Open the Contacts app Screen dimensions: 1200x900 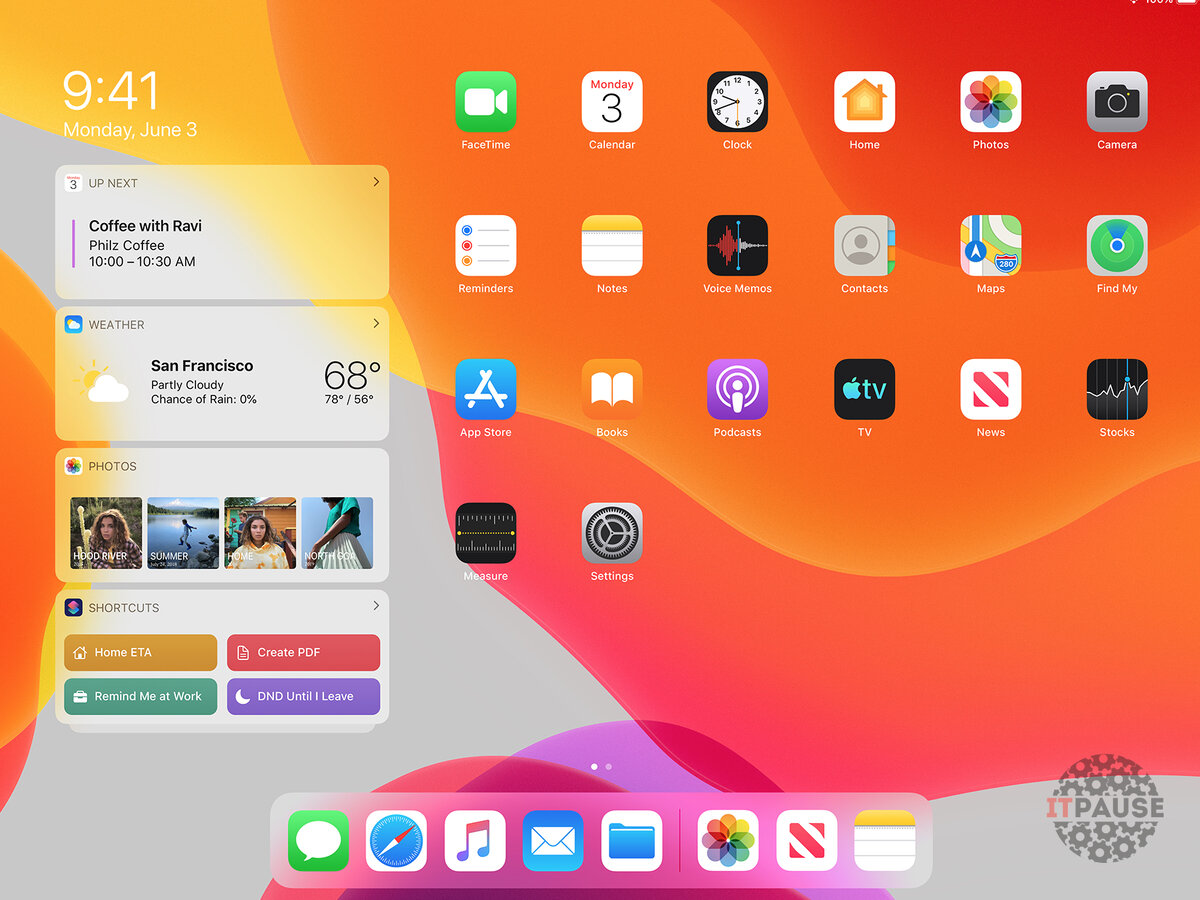(864, 246)
